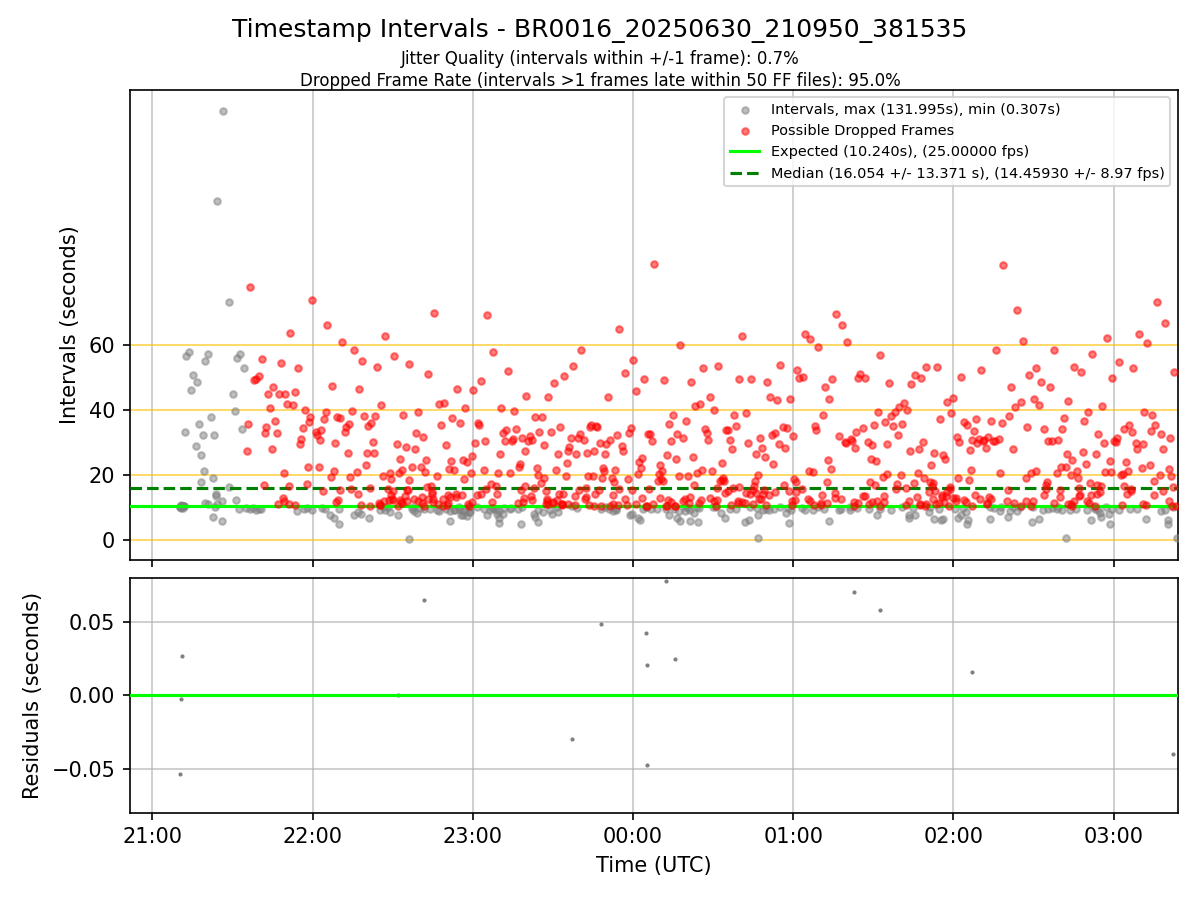Viewport: 1200px width, 900px height.
Task: Click the 'Residuals (seconds)' y-axis label
Action: coord(32,696)
